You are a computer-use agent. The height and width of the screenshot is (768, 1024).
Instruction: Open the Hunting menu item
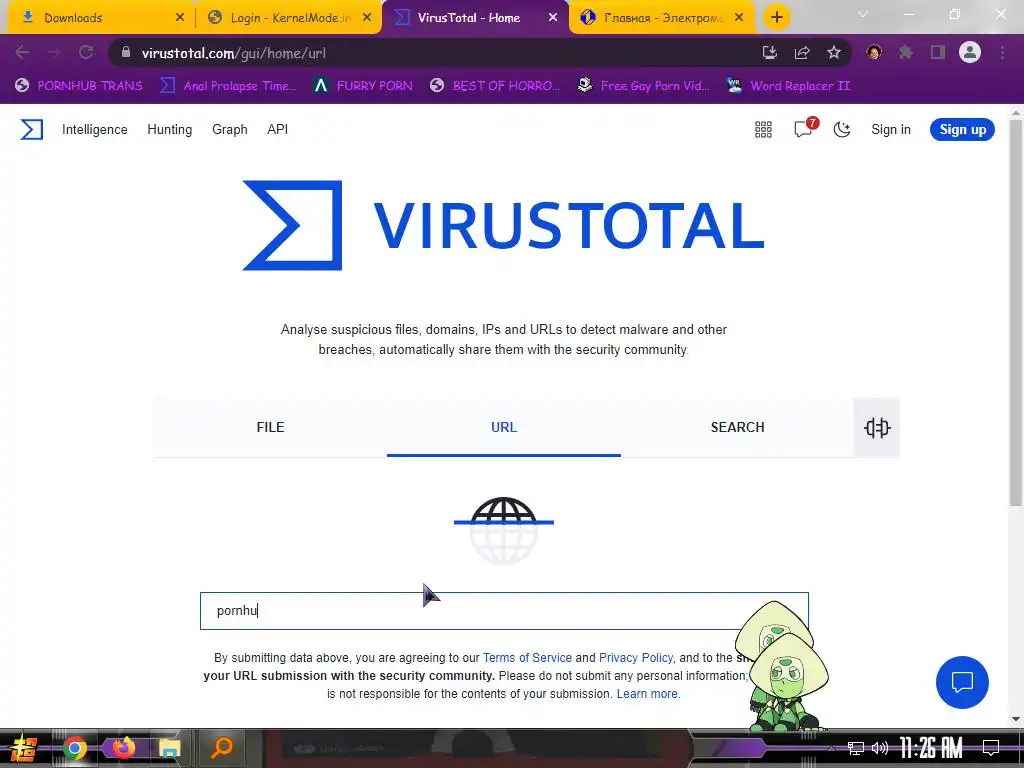pyautogui.click(x=170, y=129)
